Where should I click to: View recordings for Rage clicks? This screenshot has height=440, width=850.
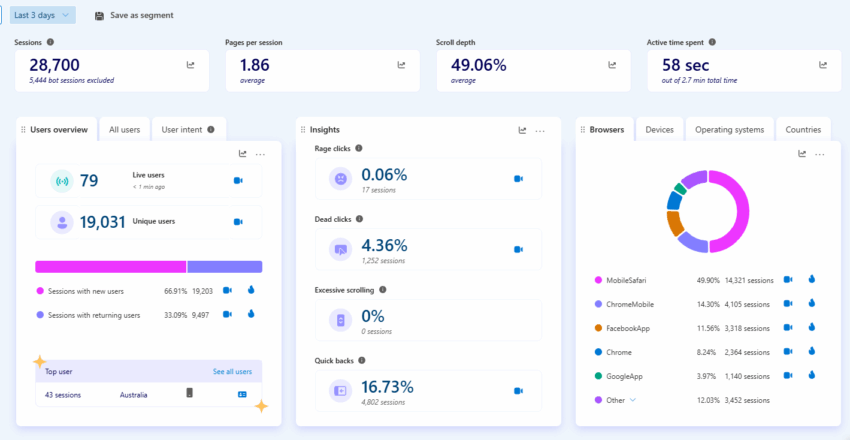pos(518,178)
